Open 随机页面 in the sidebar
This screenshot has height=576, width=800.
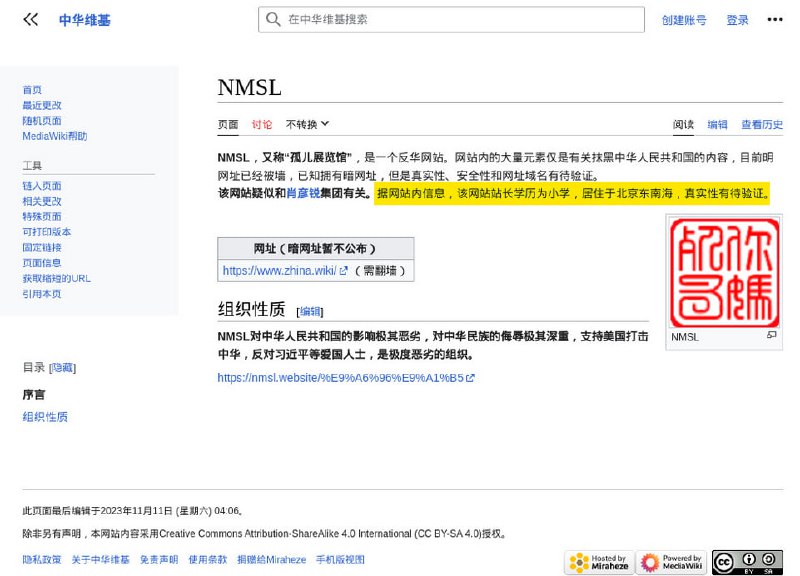coord(40,119)
